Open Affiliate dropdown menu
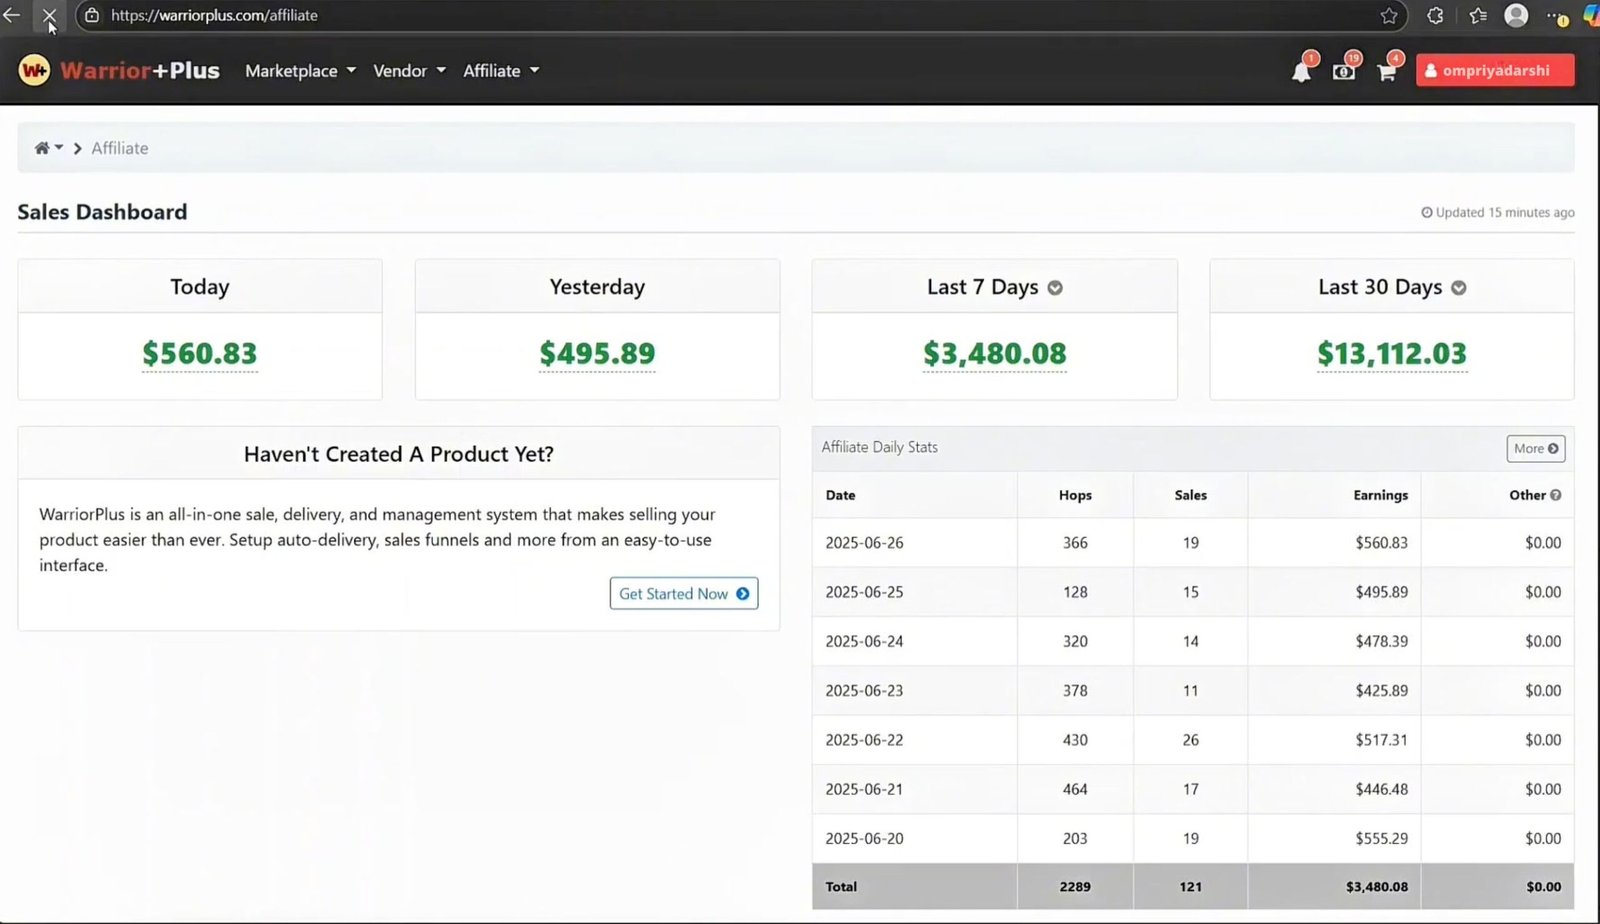This screenshot has width=1600, height=924. pyautogui.click(x=501, y=70)
